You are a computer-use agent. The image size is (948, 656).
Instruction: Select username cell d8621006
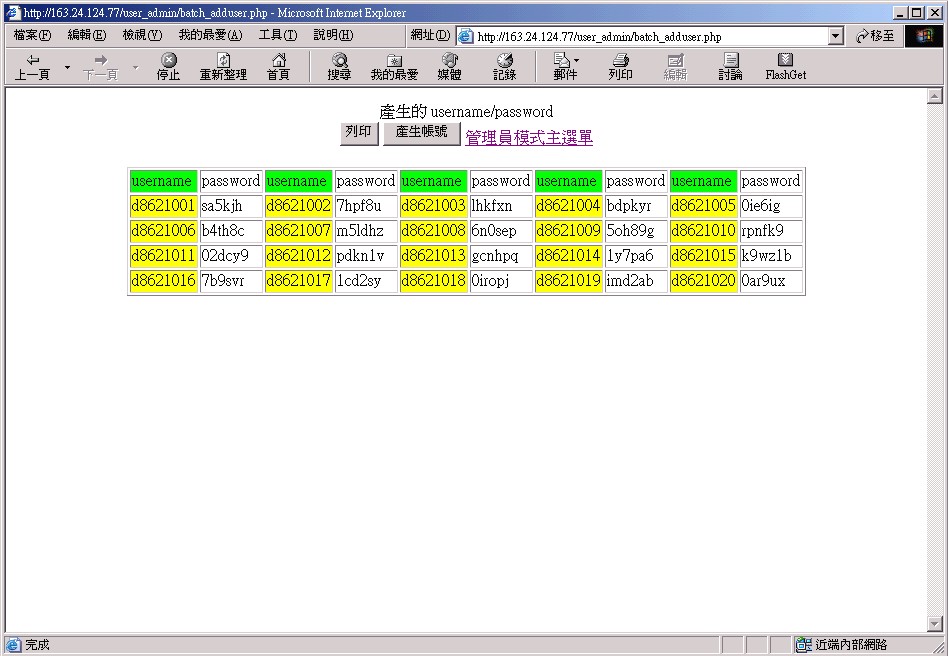click(163, 230)
